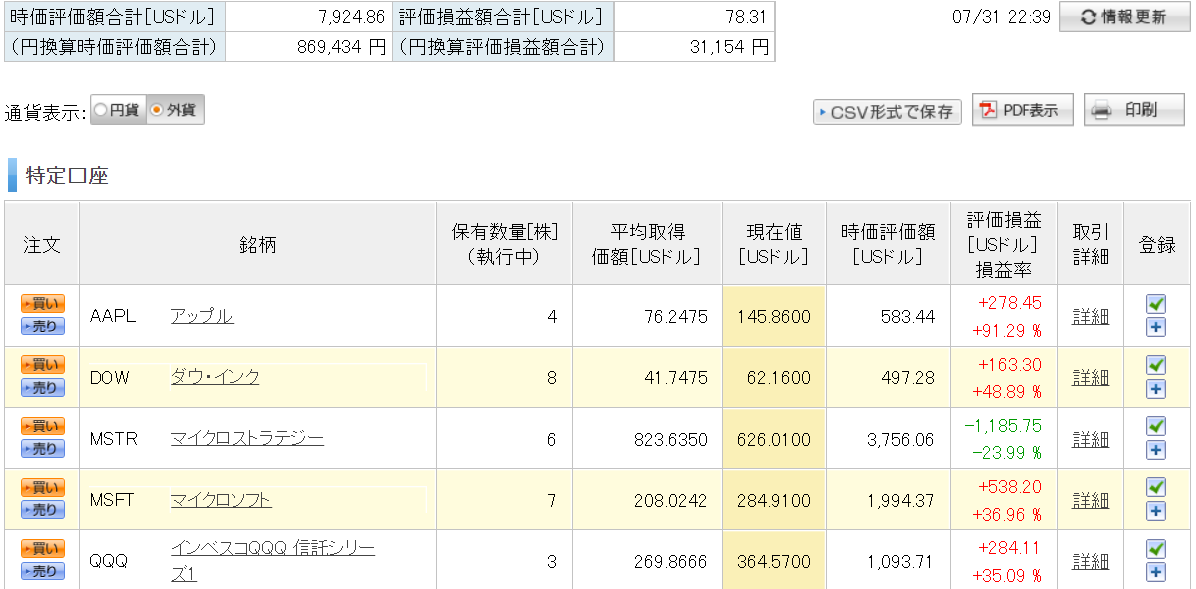Click the 特定口座 section heading
Image resolution: width=1196 pixels, height=589 pixels.
67,176
